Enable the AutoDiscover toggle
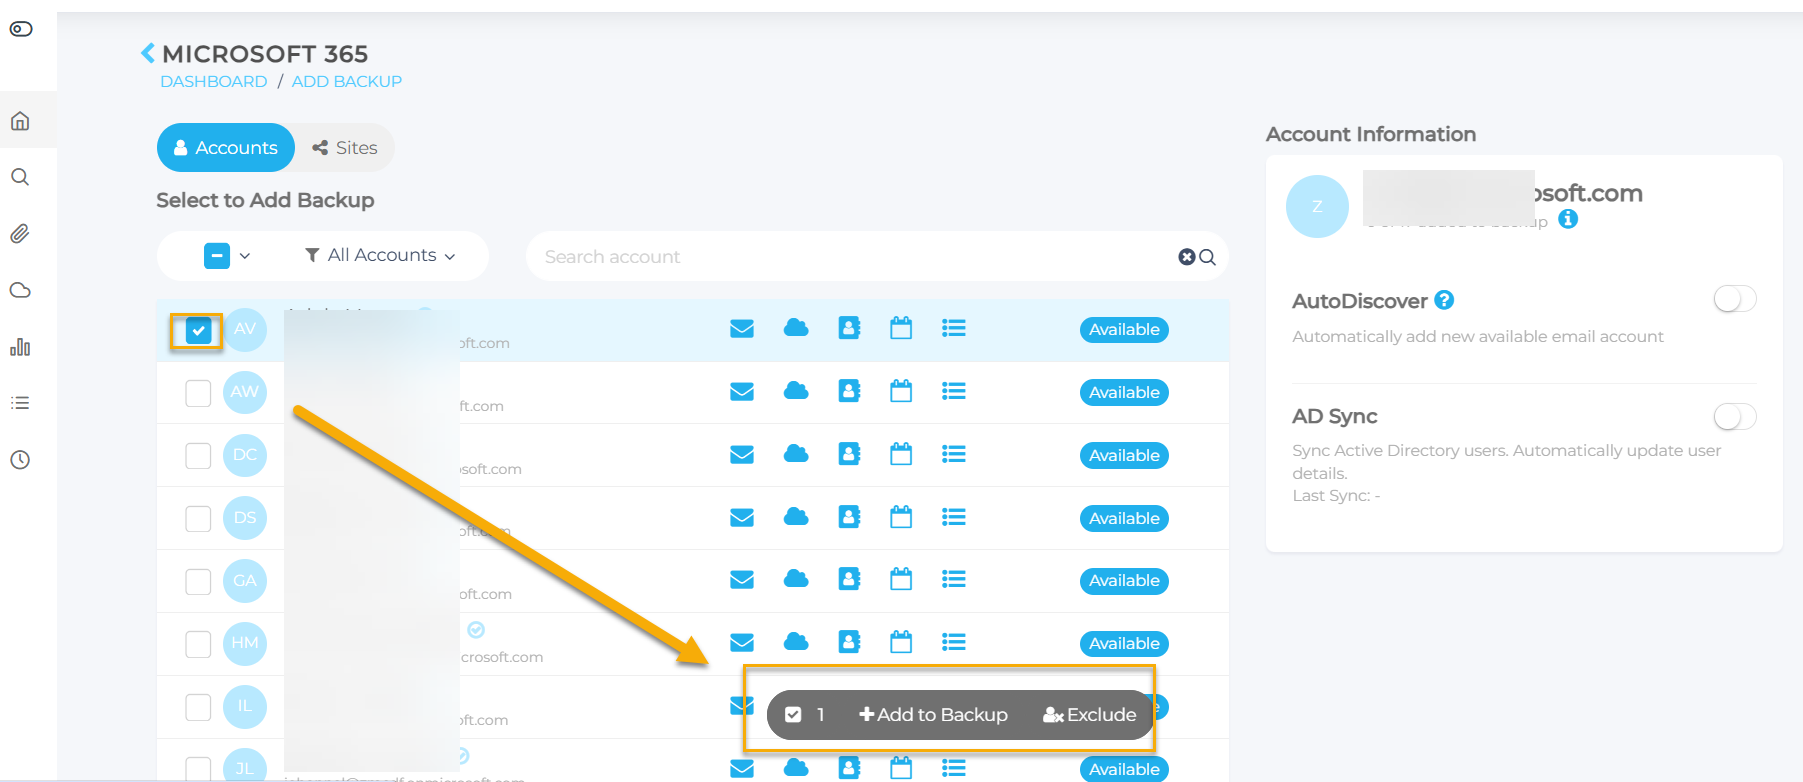Screen dimensions: 1803x782 coord(1734,299)
